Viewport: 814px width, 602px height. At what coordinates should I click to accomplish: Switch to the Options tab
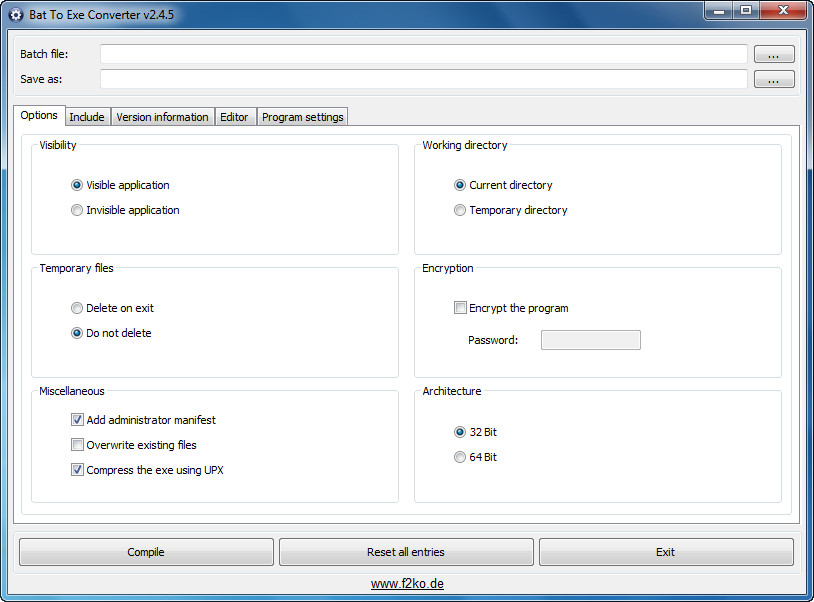pos(39,115)
